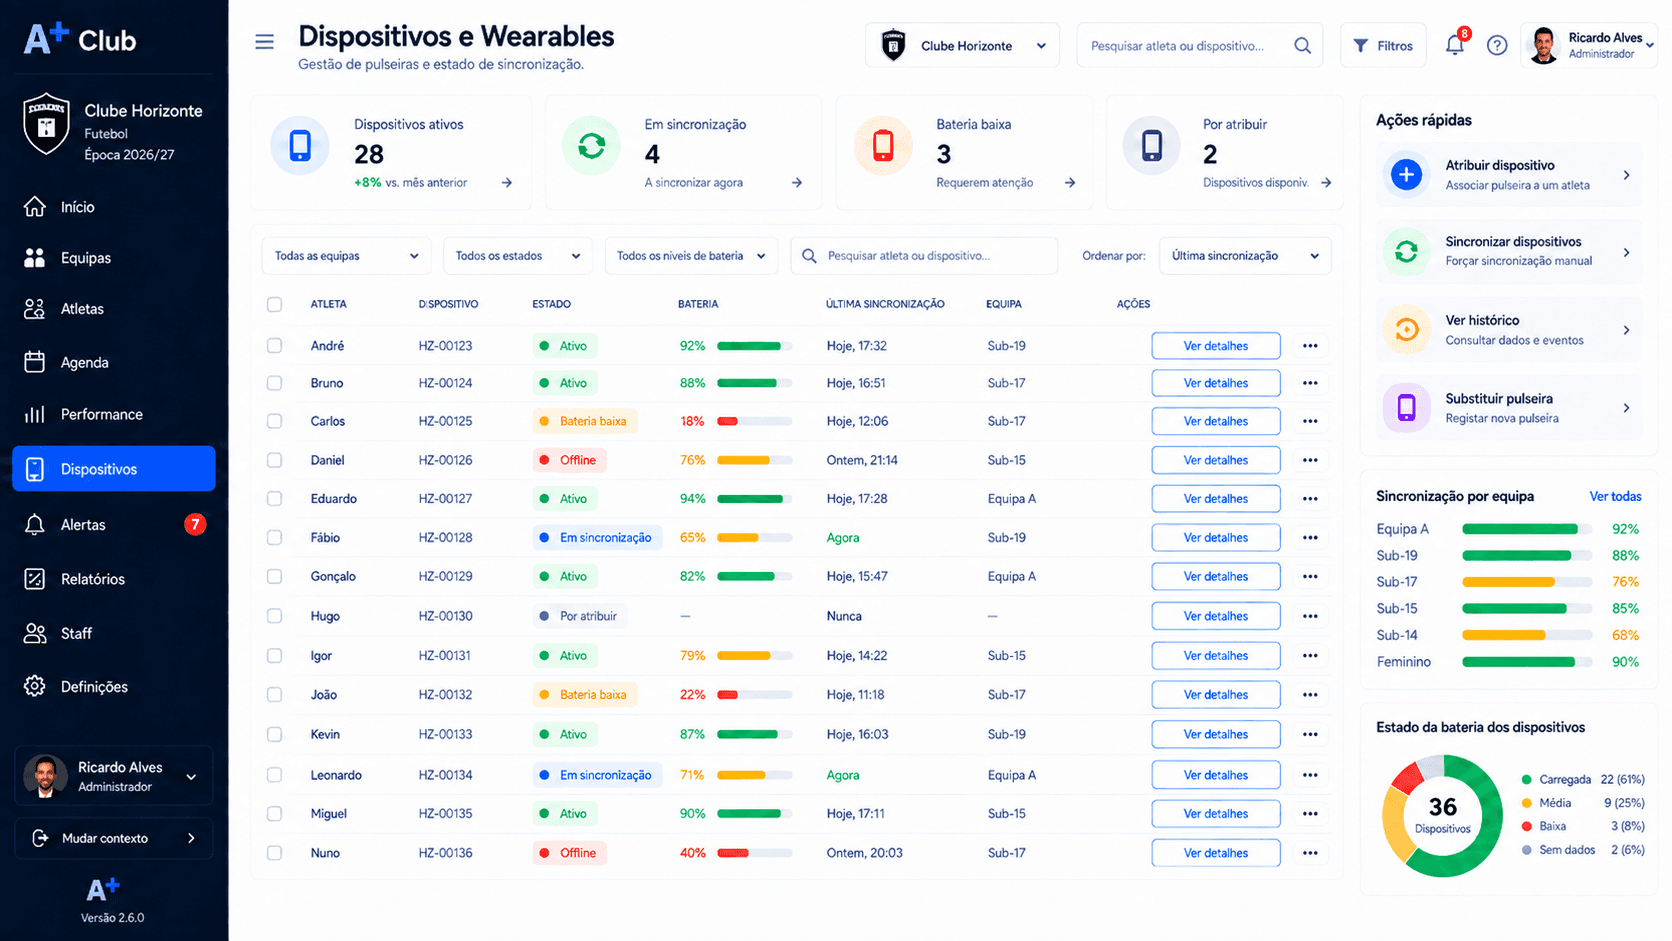Open the Todas as equipas dropdown
The width and height of the screenshot is (1672, 941).
(x=346, y=256)
